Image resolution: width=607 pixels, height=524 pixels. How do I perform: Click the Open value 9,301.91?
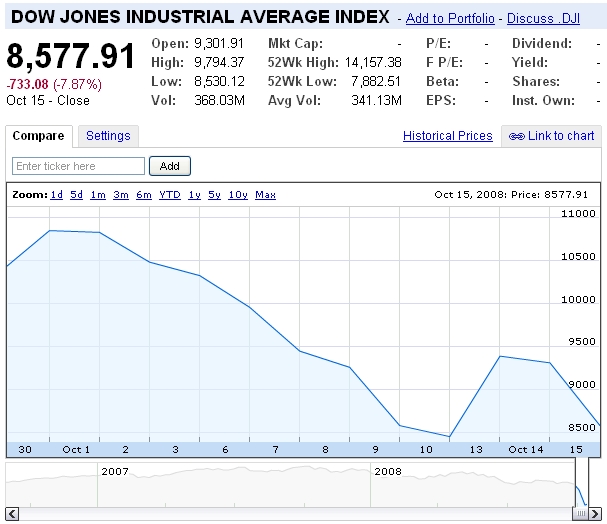219,43
